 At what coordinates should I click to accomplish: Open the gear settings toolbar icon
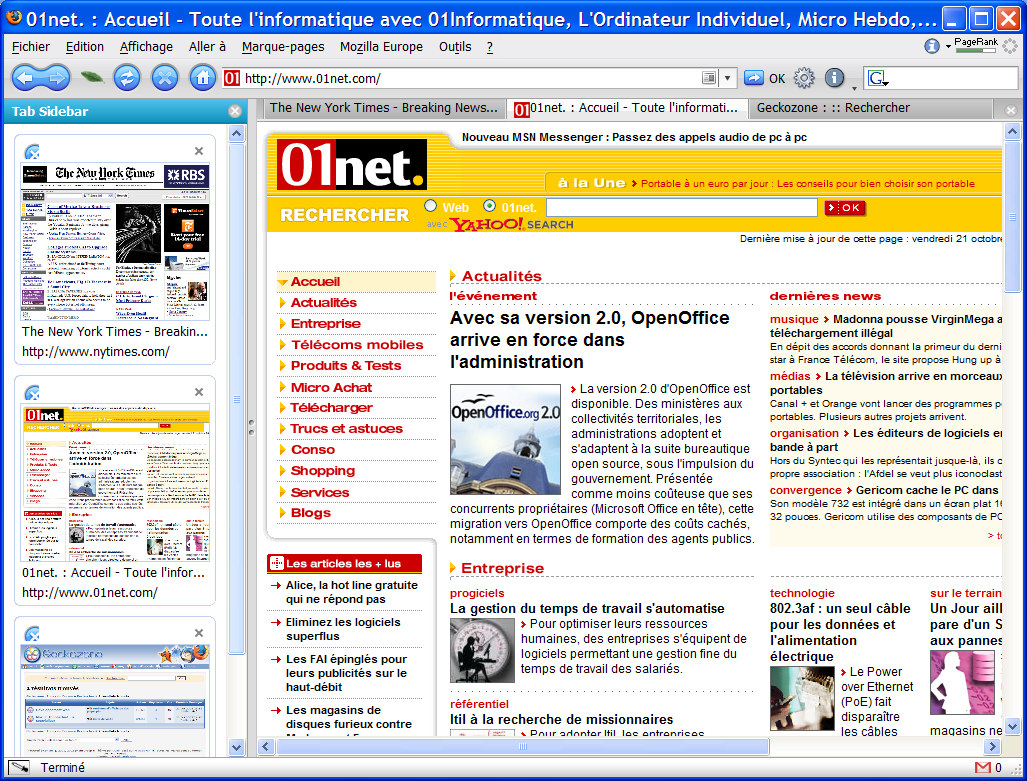[x=804, y=78]
